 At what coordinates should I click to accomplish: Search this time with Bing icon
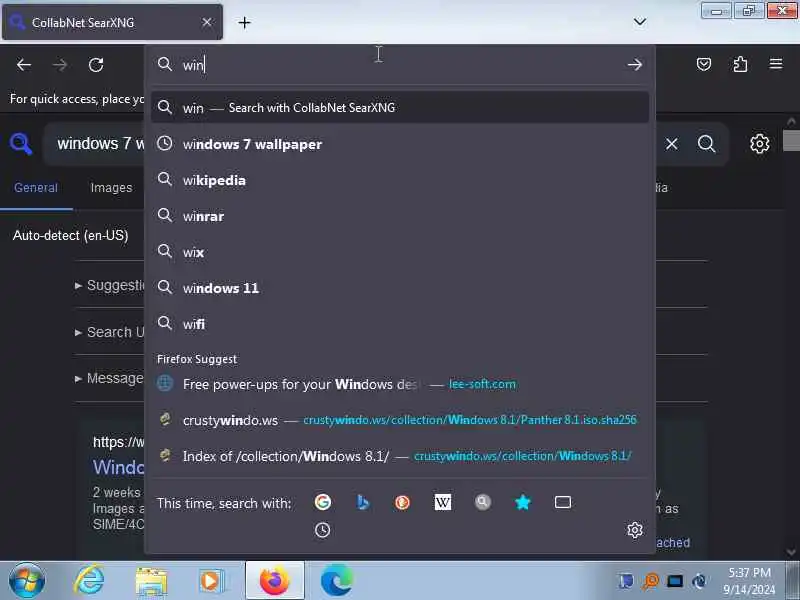click(362, 503)
